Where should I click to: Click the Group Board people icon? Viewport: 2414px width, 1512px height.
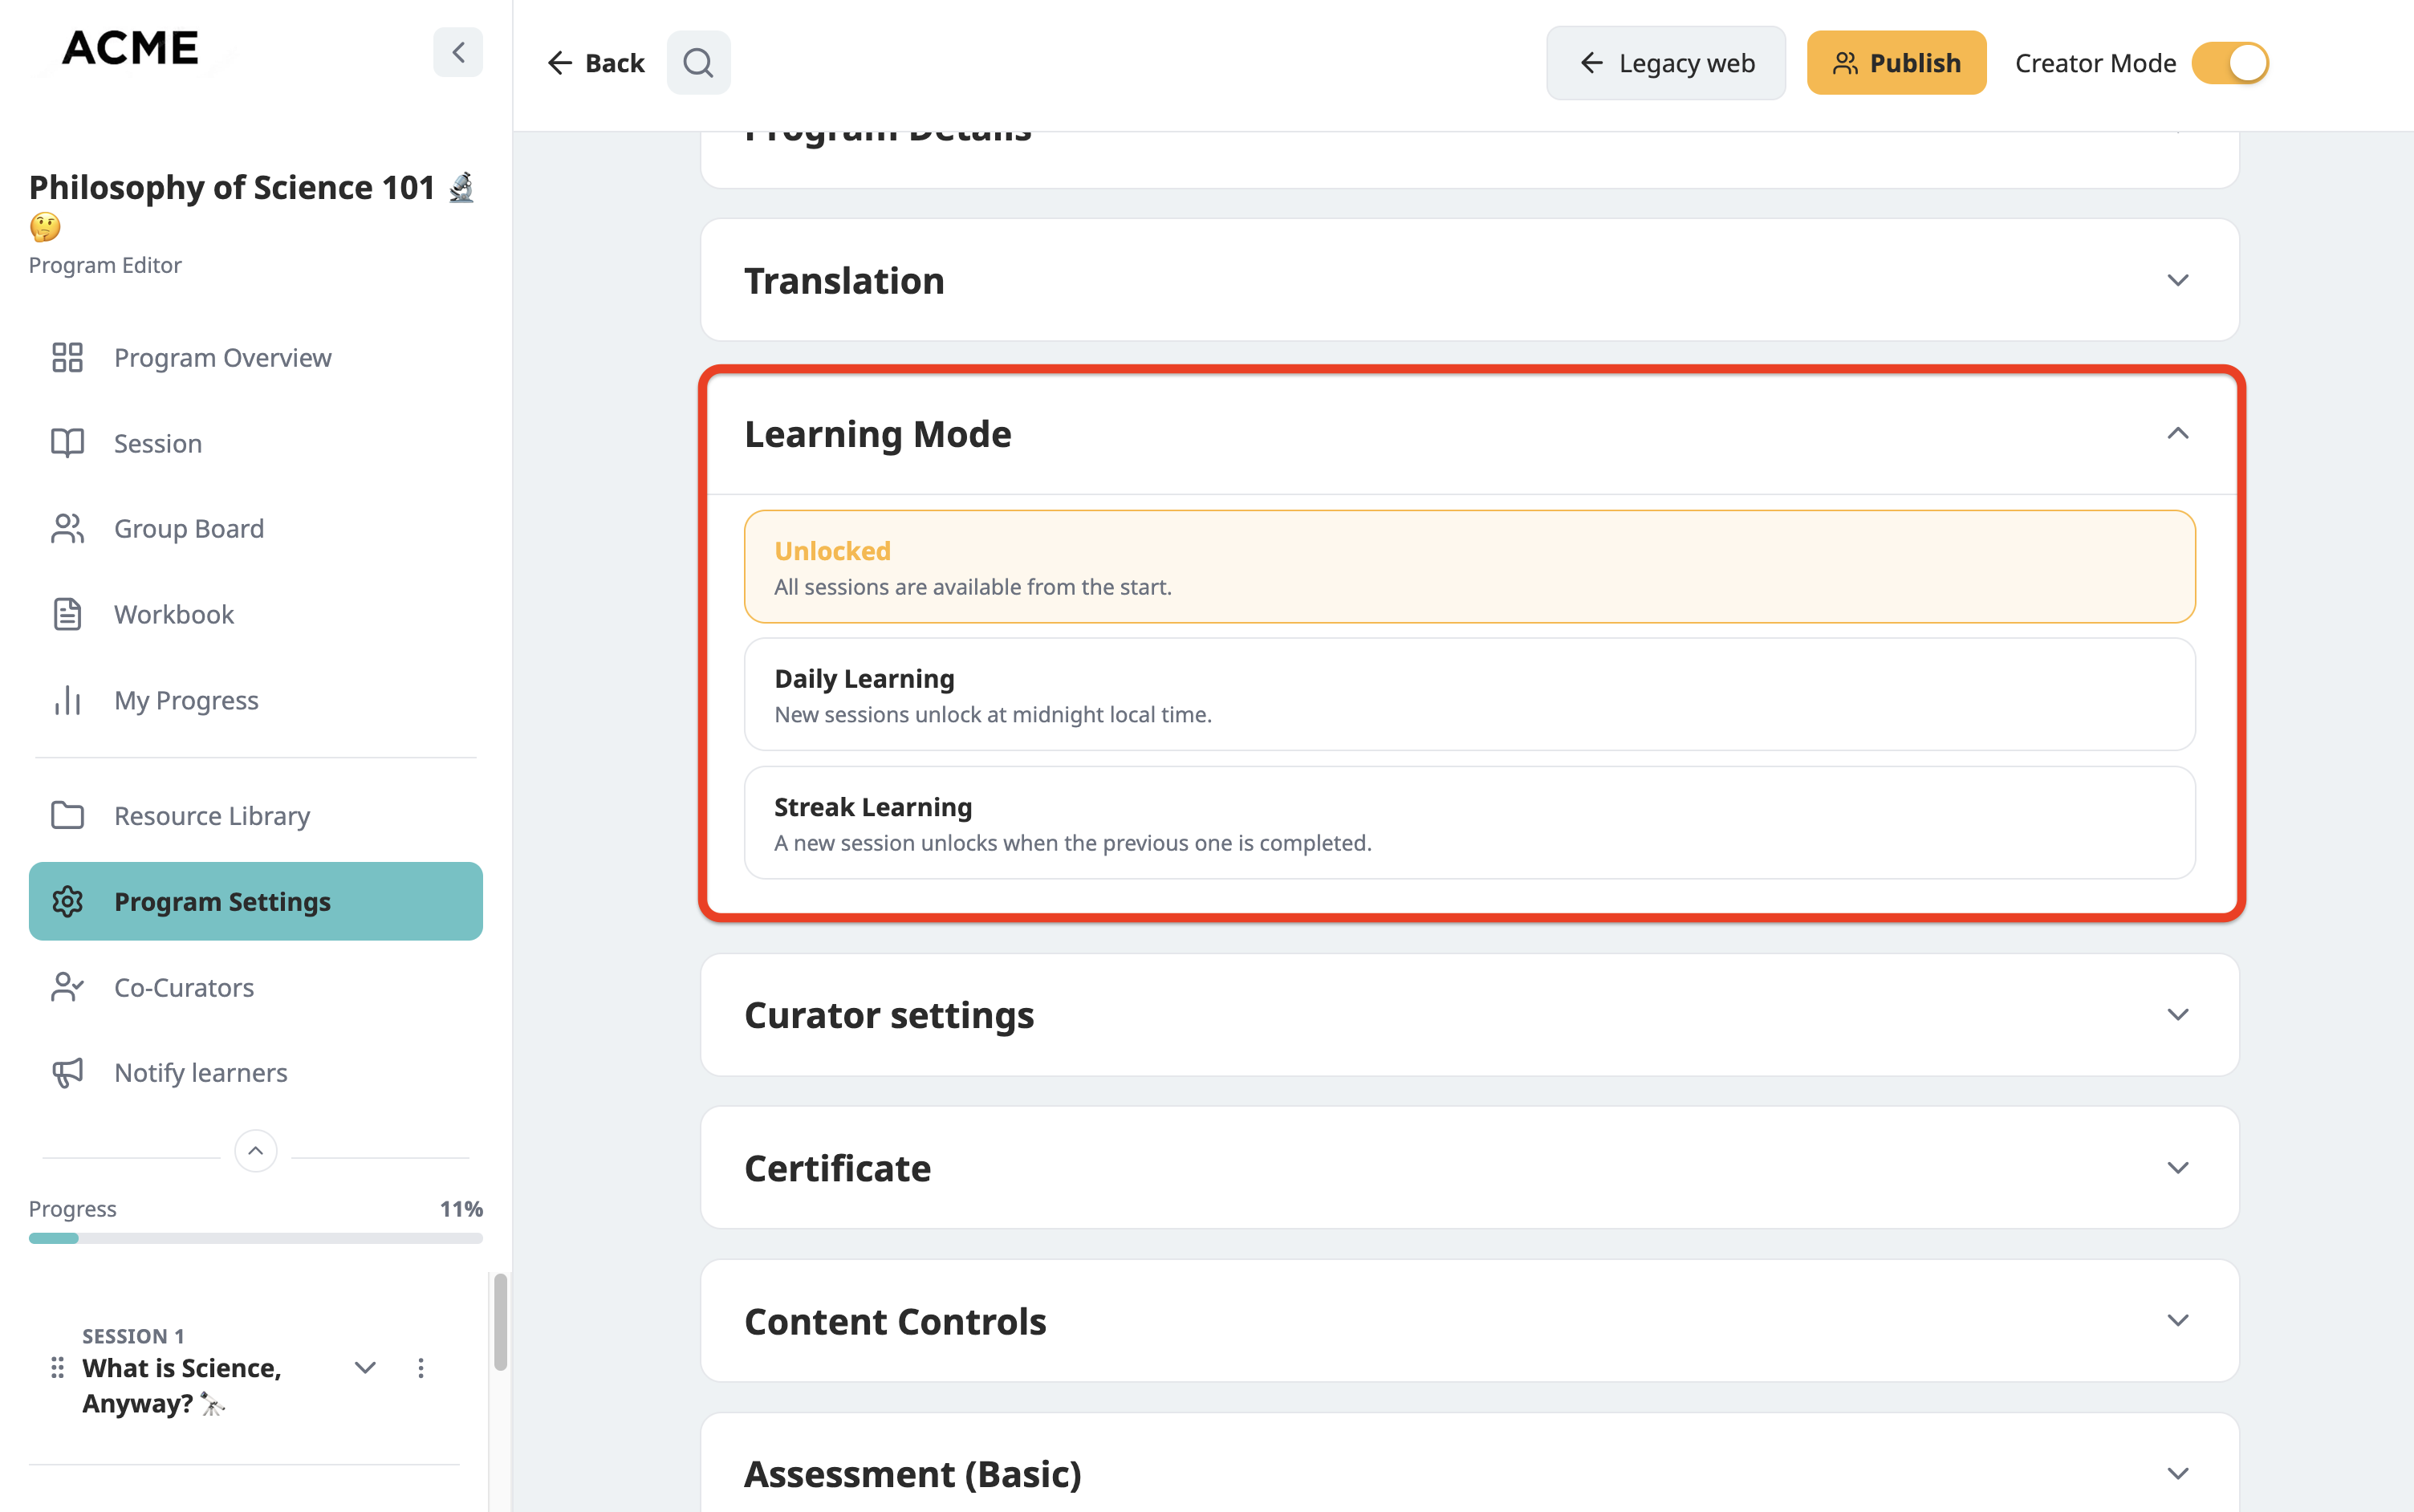tap(67, 528)
